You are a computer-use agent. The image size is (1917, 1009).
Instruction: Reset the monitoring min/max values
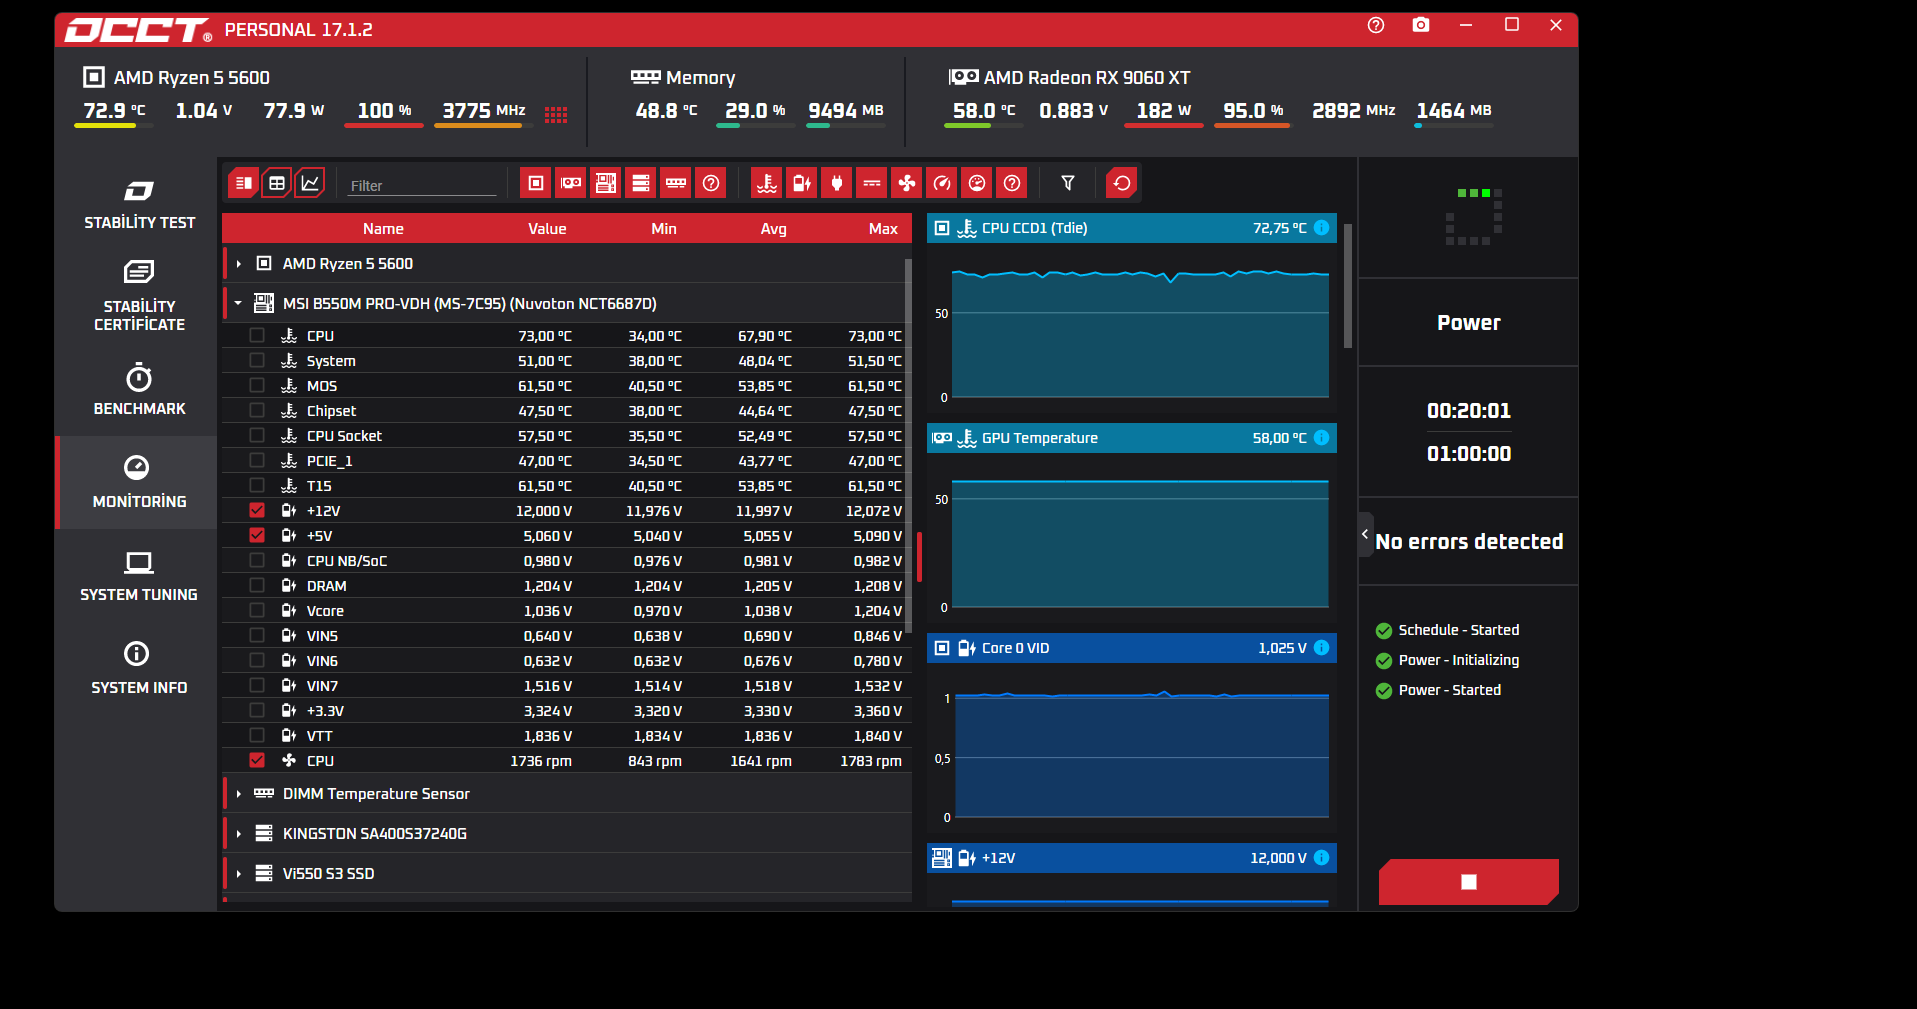tap(1122, 183)
